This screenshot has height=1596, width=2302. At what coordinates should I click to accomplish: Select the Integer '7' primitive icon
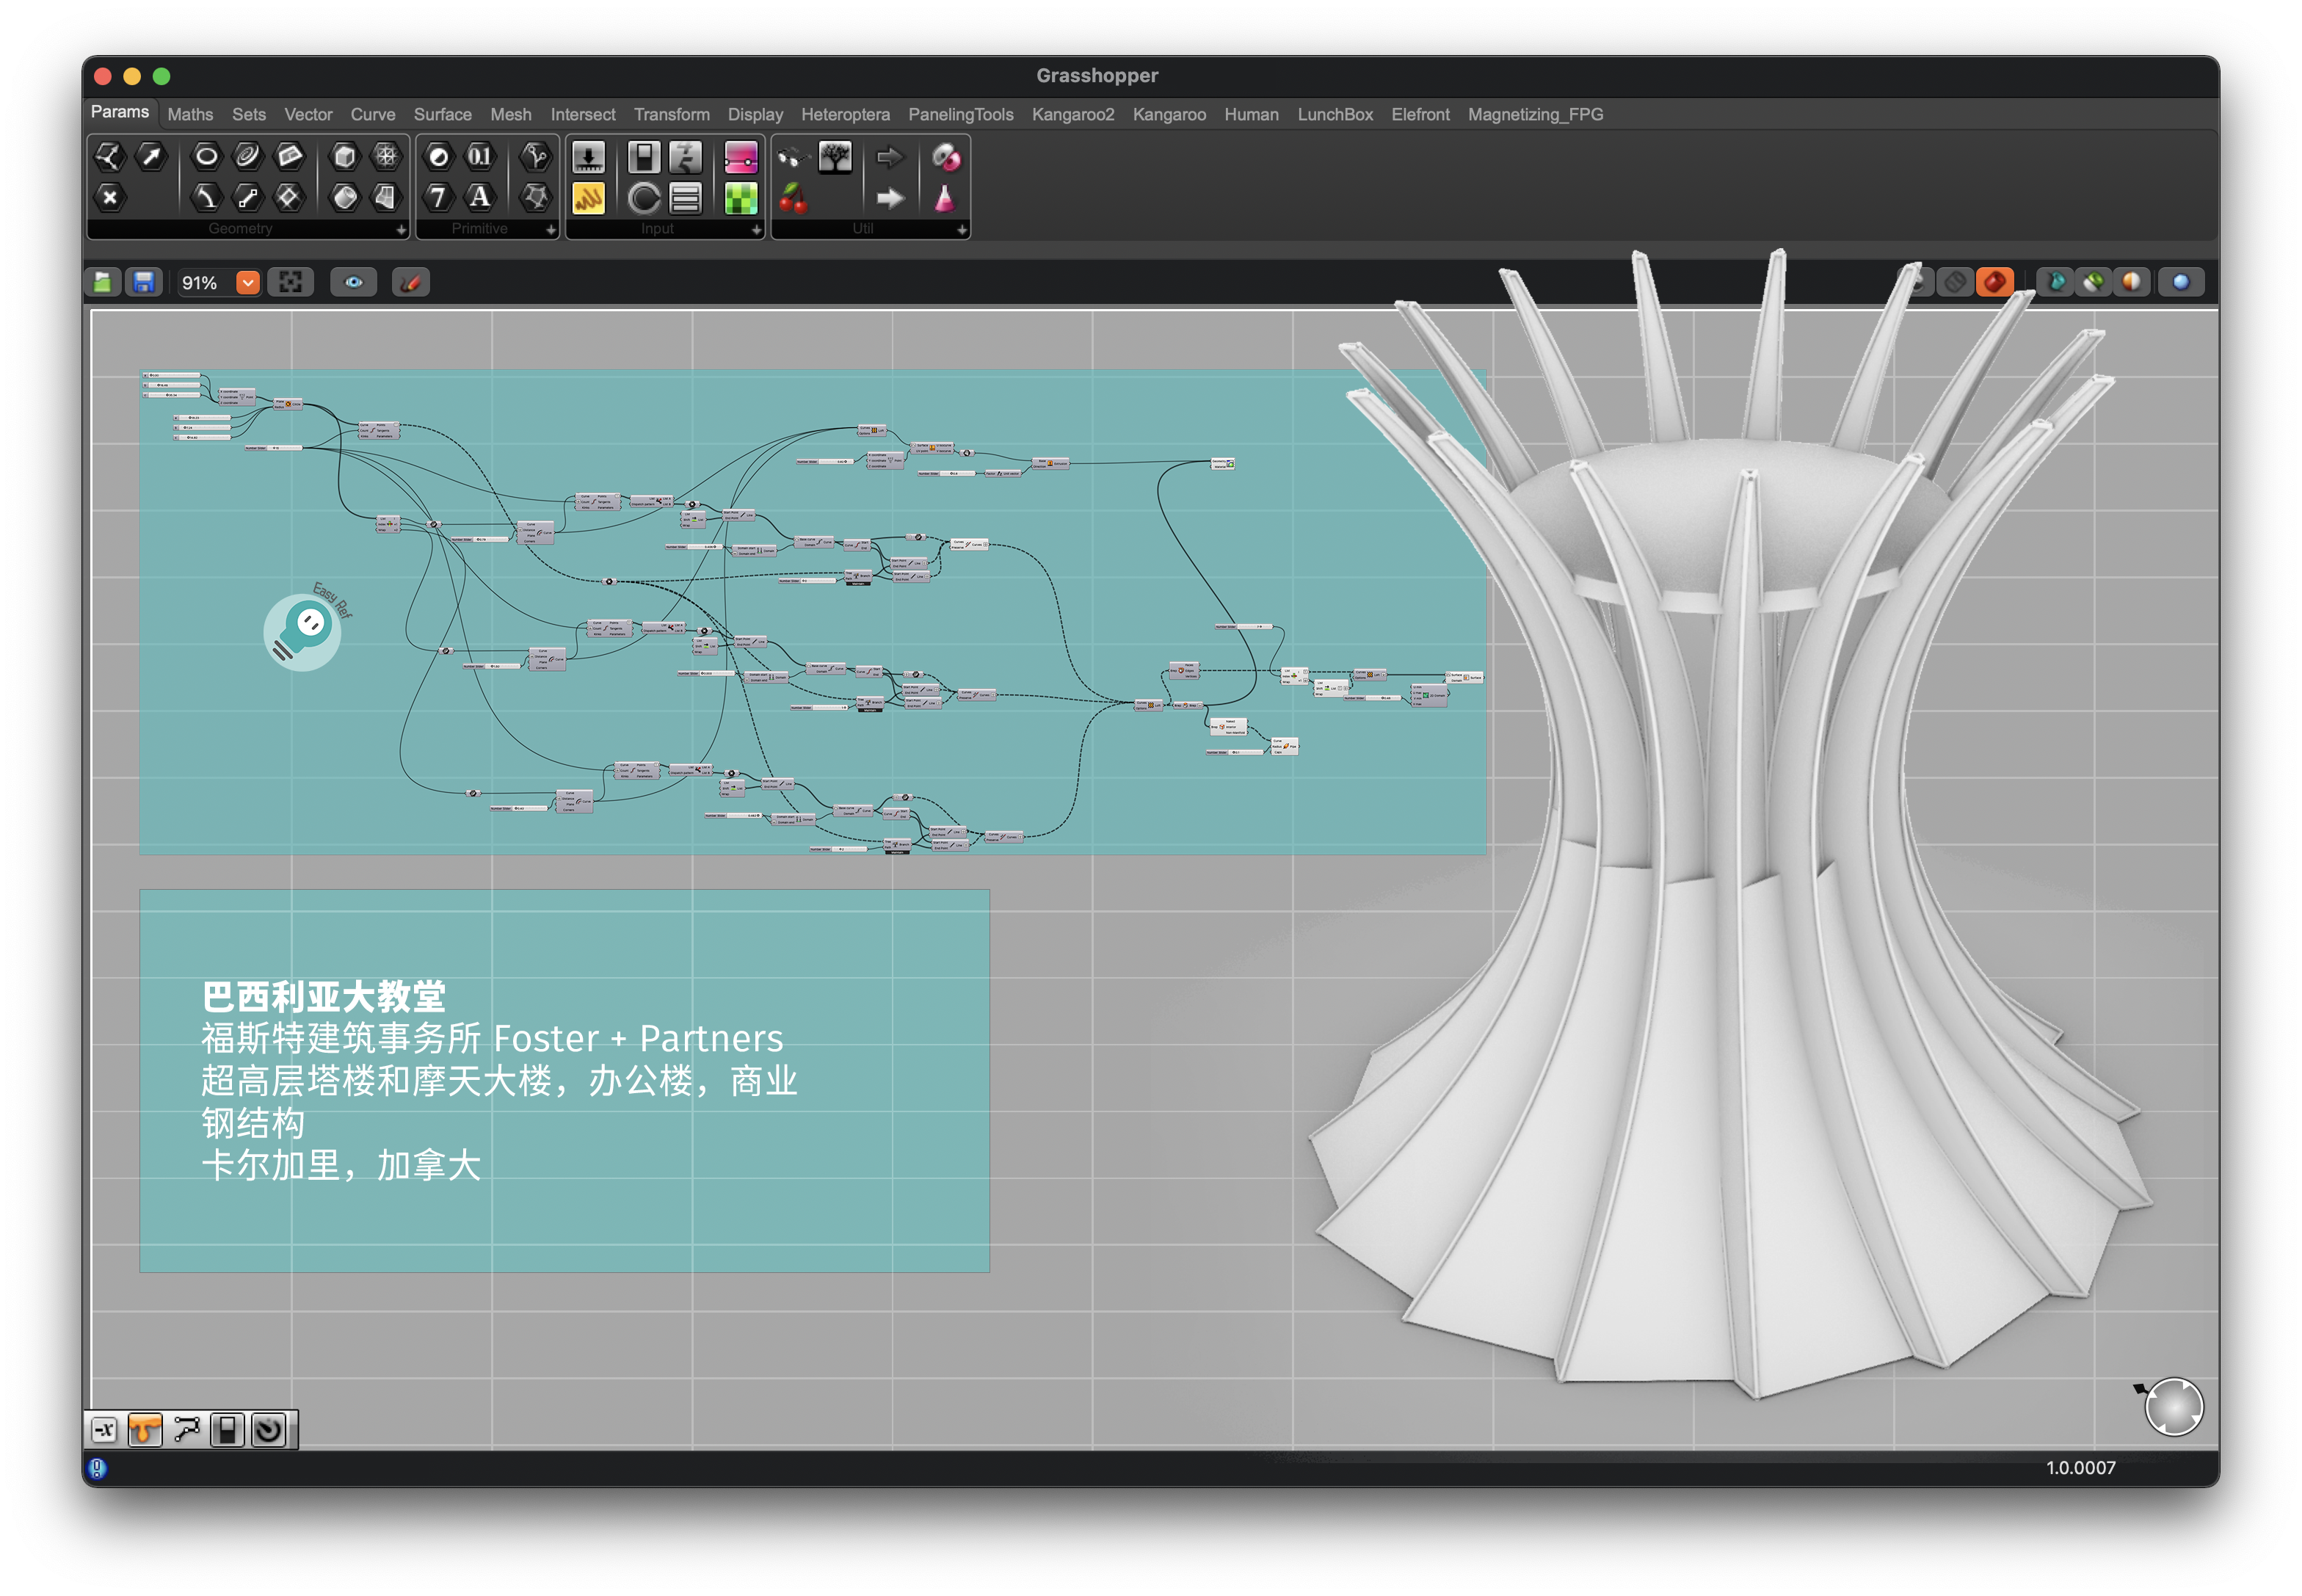[x=438, y=197]
